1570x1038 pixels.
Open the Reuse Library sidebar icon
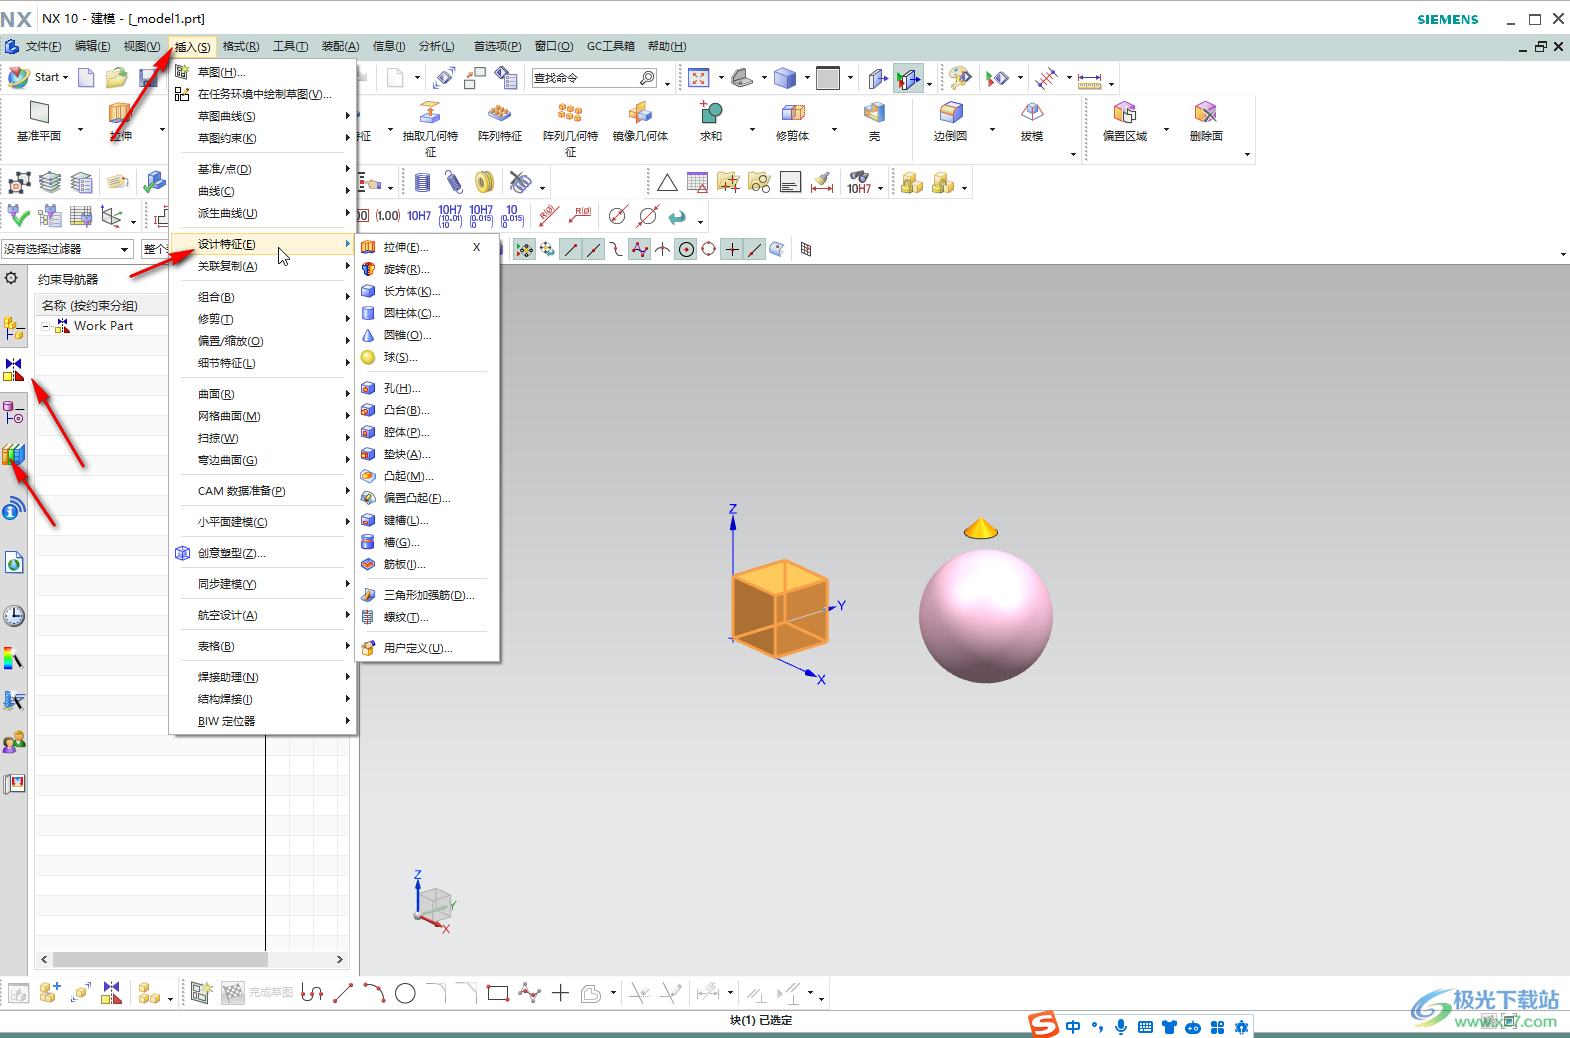pyautogui.click(x=13, y=455)
